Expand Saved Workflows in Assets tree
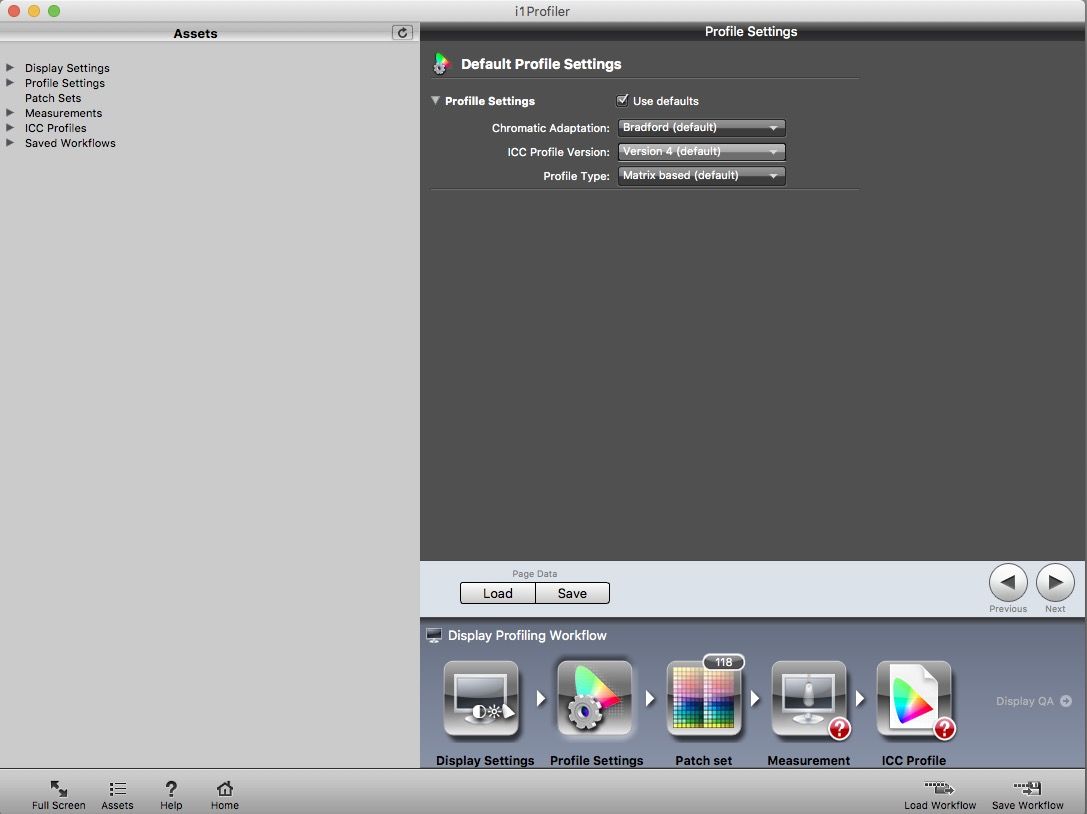 click(x=10, y=142)
